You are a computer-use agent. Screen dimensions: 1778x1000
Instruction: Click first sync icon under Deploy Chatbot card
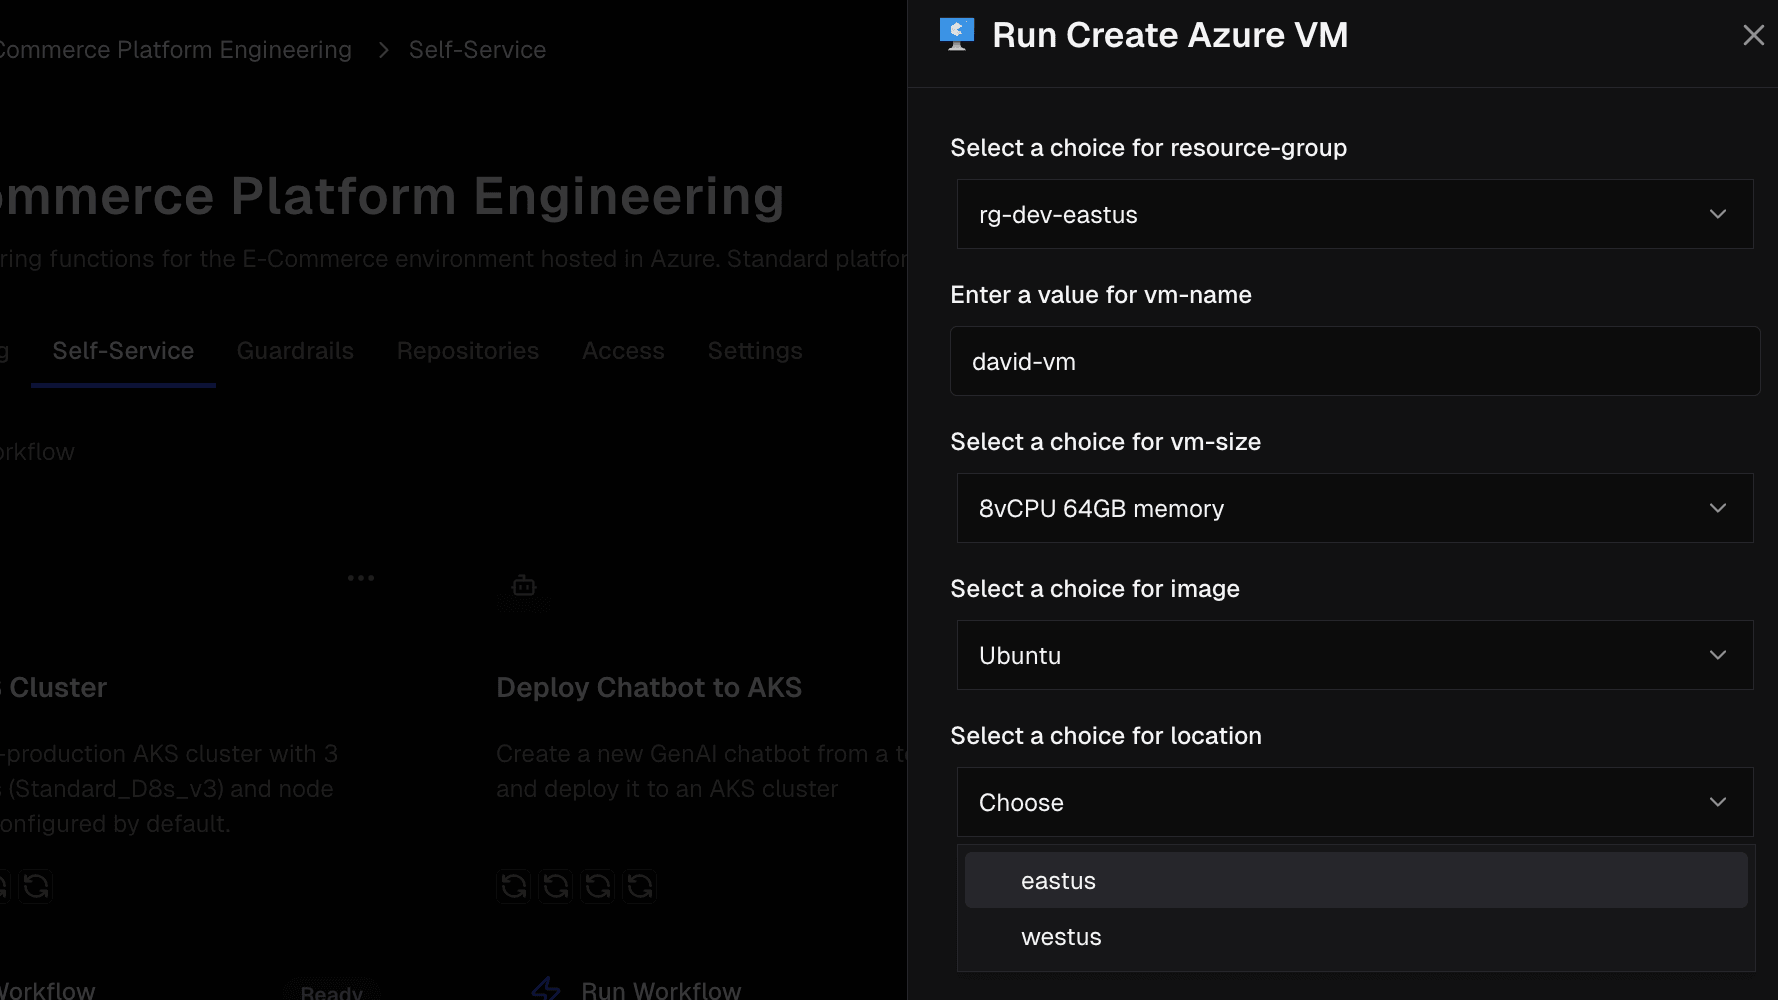coord(514,886)
